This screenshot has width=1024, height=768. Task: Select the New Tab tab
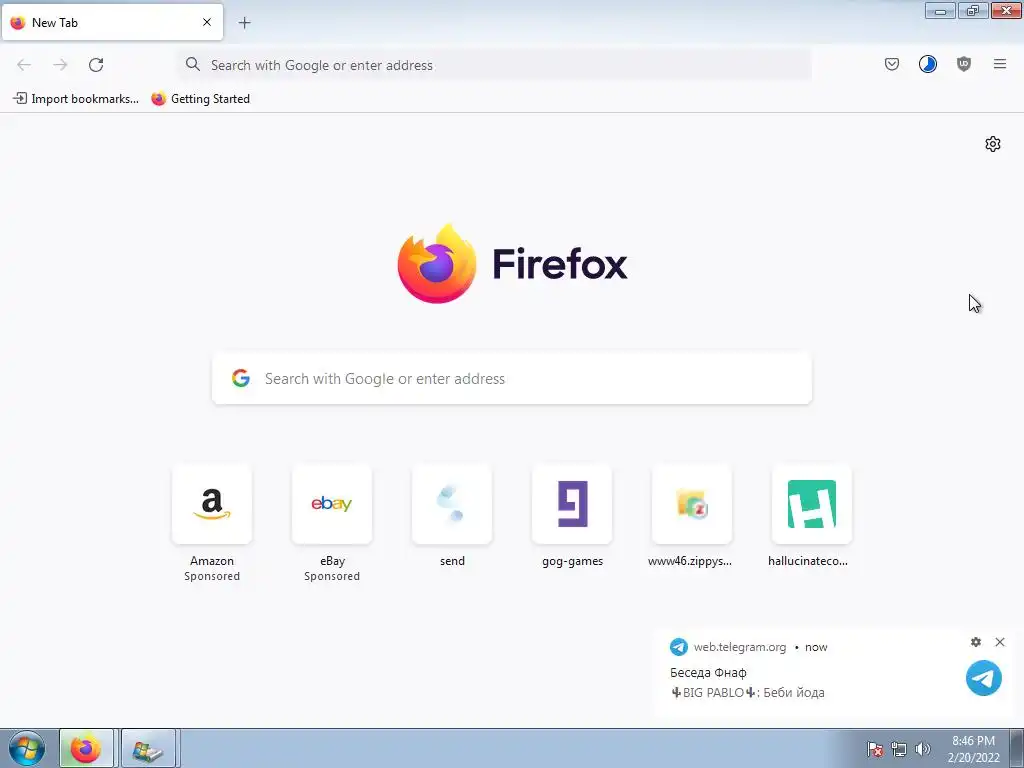[112, 22]
